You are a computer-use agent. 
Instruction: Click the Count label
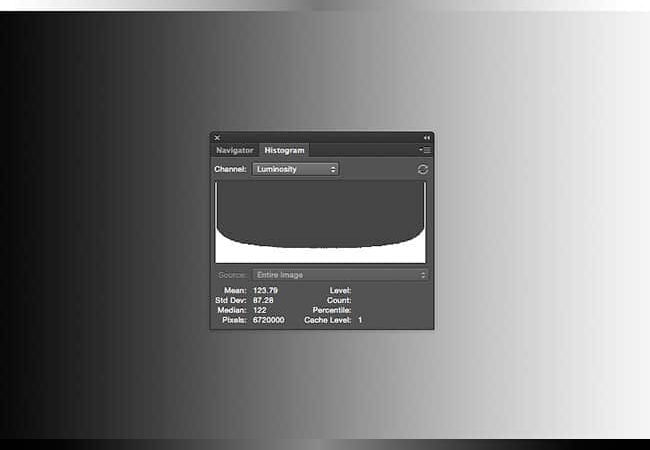(339, 300)
